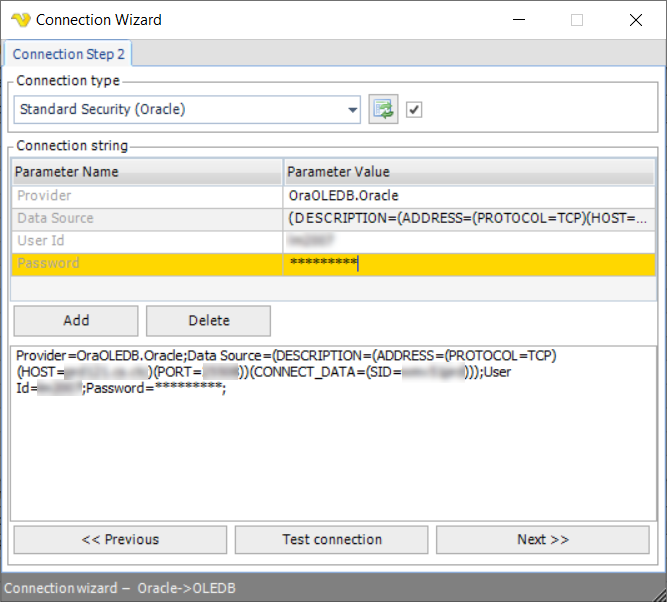Go back with << Previous button
Image resolution: width=667 pixels, height=602 pixels.
[x=120, y=539]
